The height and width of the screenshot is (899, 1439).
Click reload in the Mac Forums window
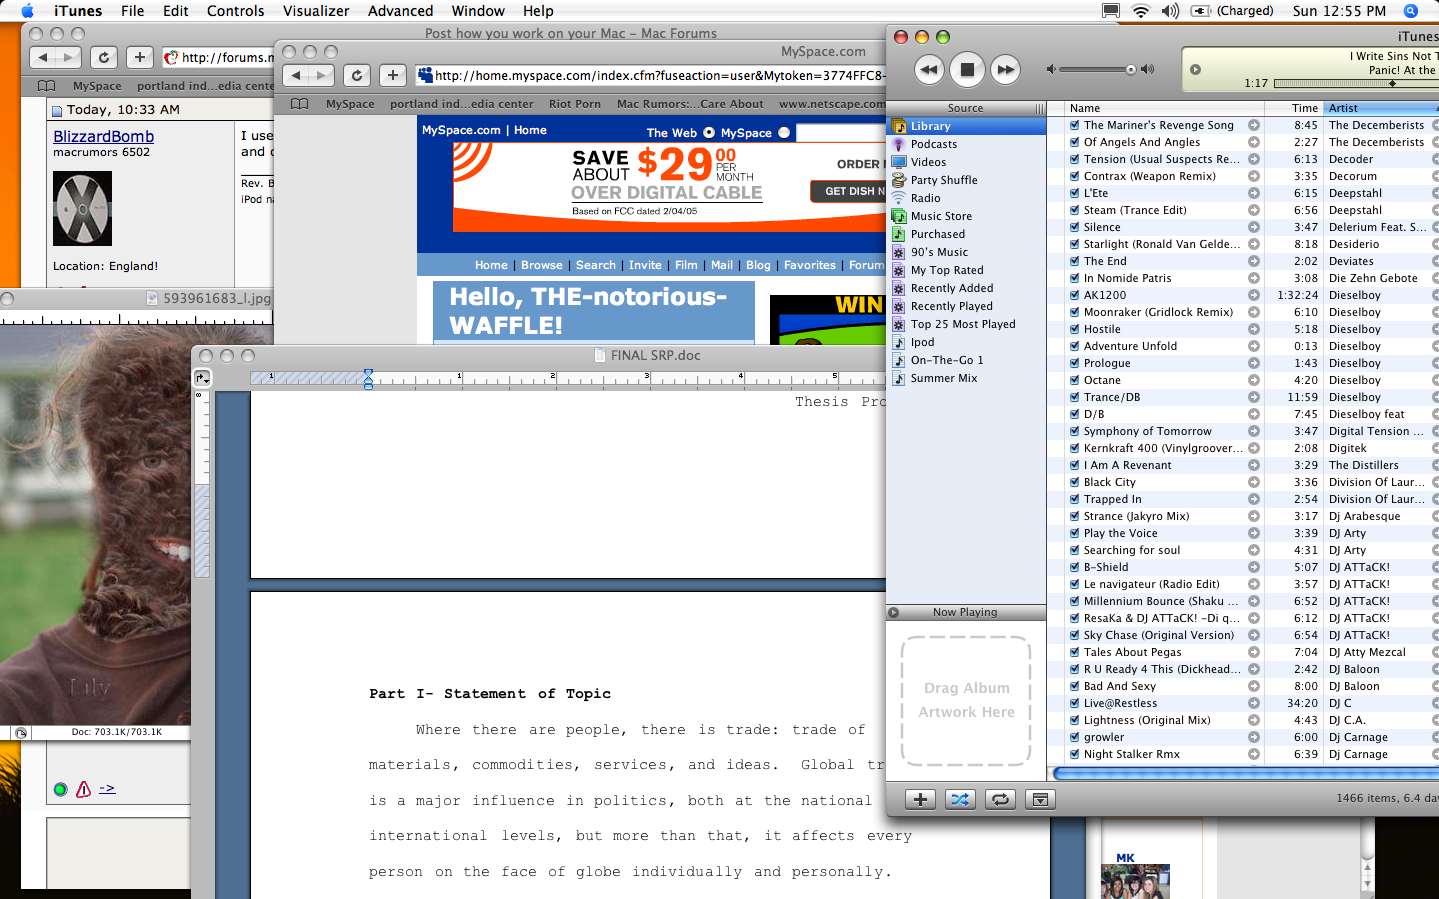(104, 57)
